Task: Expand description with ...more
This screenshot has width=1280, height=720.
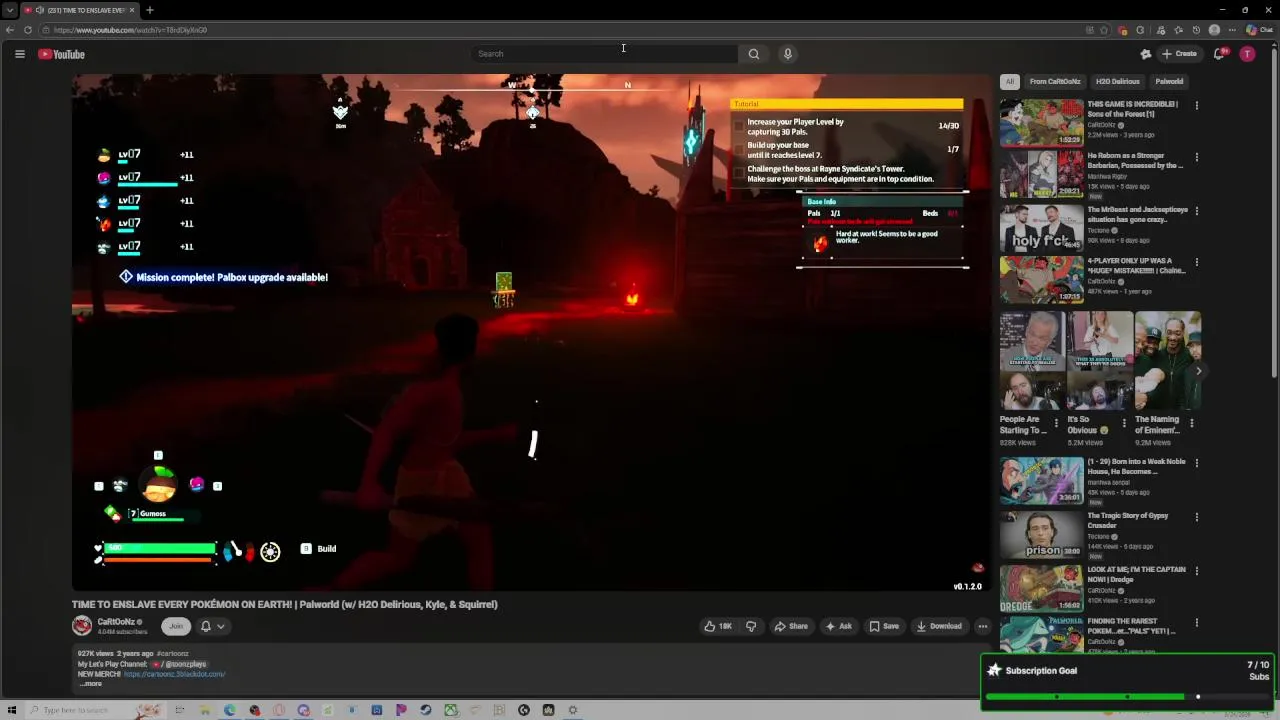Action: [91, 684]
